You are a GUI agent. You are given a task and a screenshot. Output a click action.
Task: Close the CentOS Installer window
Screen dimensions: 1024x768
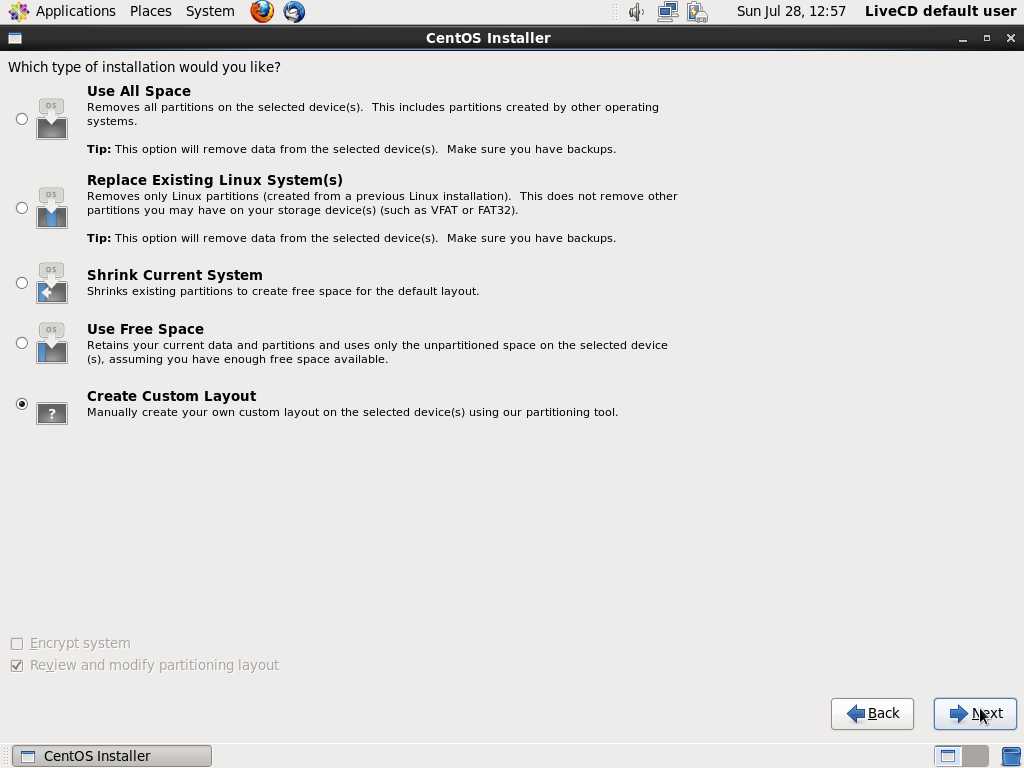tap(1011, 39)
